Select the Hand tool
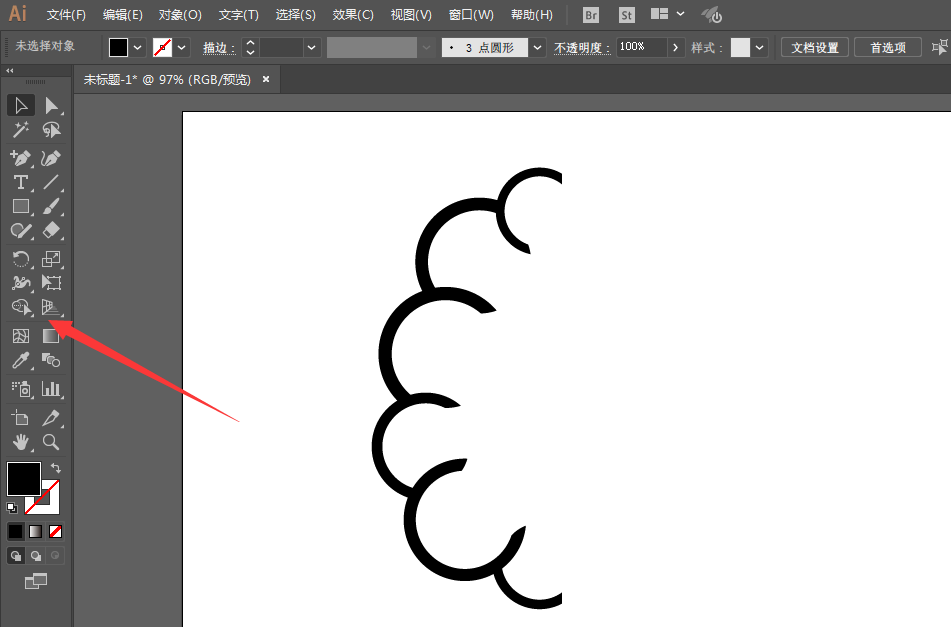This screenshot has width=951, height=627. pyautogui.click(x=21, y=442)
